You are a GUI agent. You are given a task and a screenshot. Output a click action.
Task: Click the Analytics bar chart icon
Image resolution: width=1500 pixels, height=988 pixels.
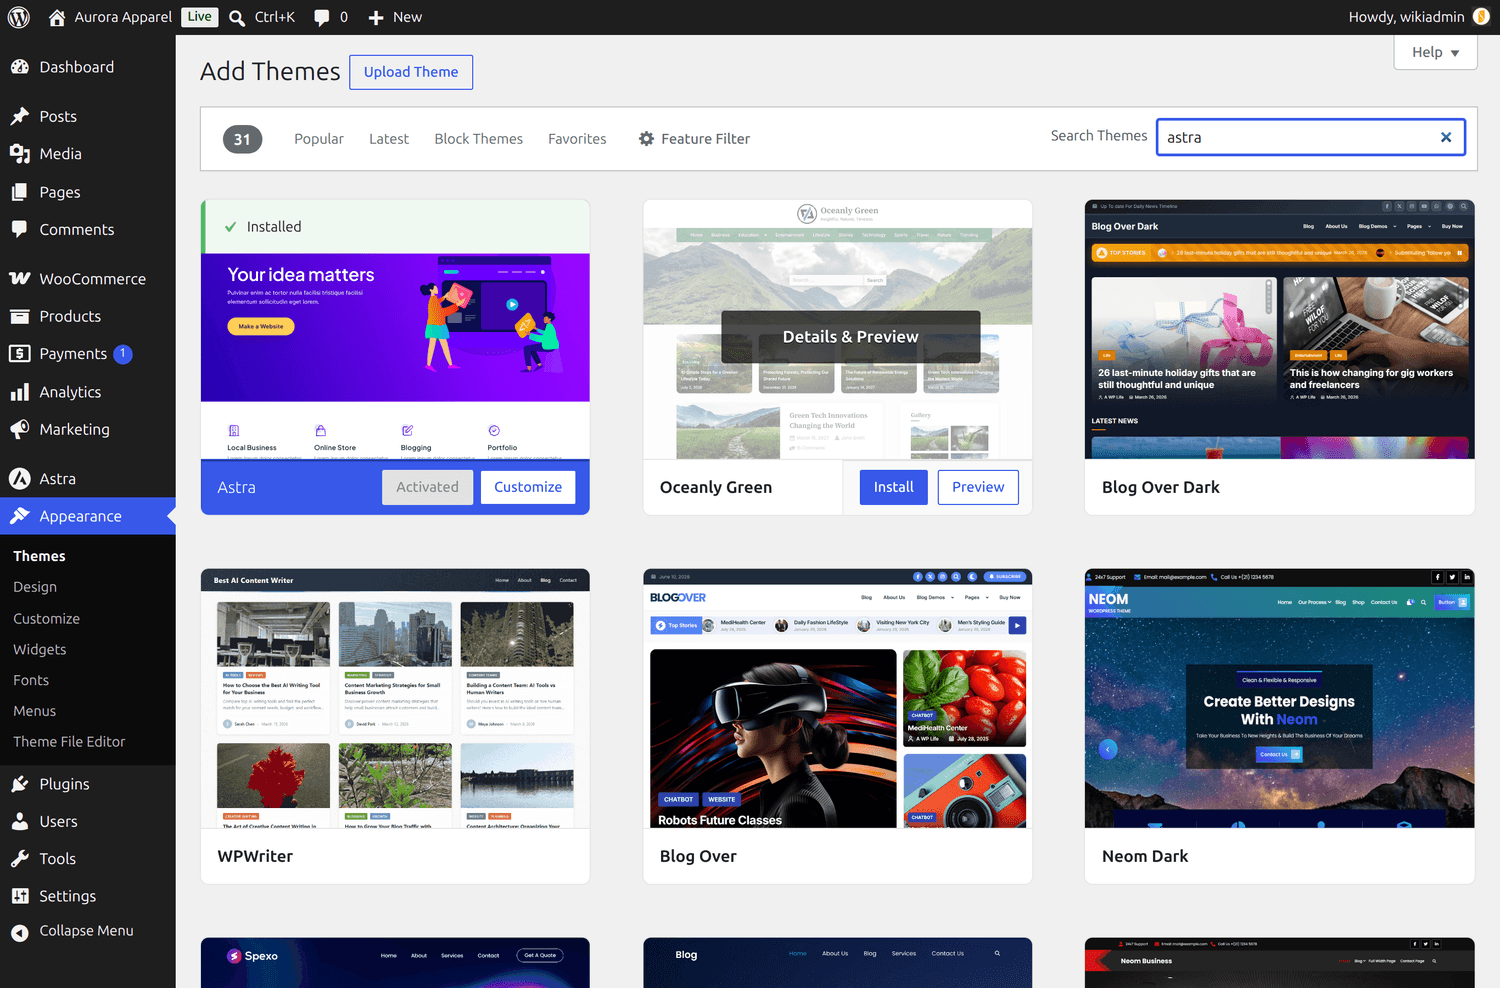click(x=20, y=392)
